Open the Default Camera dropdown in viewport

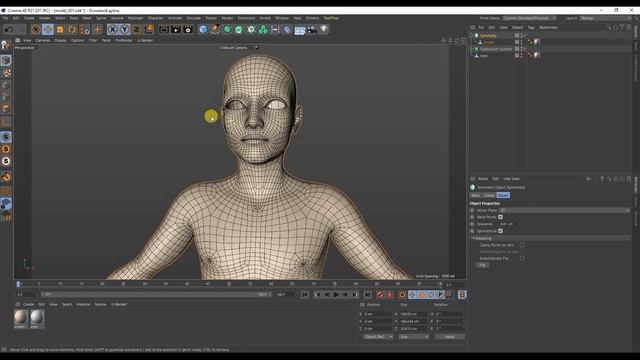[x=239, y=48]
